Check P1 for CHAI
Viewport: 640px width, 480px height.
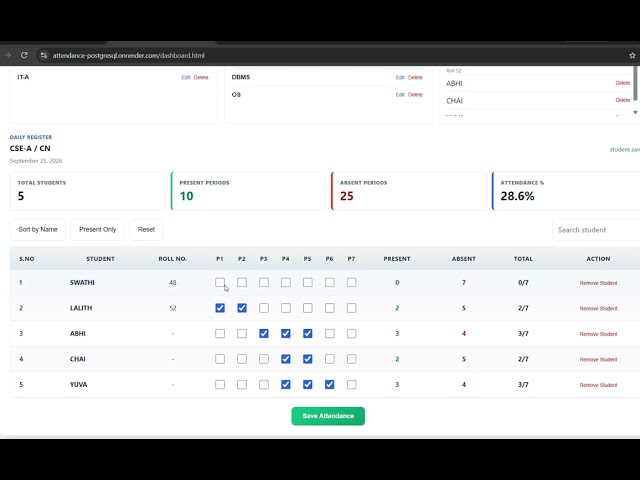(220, 359)
